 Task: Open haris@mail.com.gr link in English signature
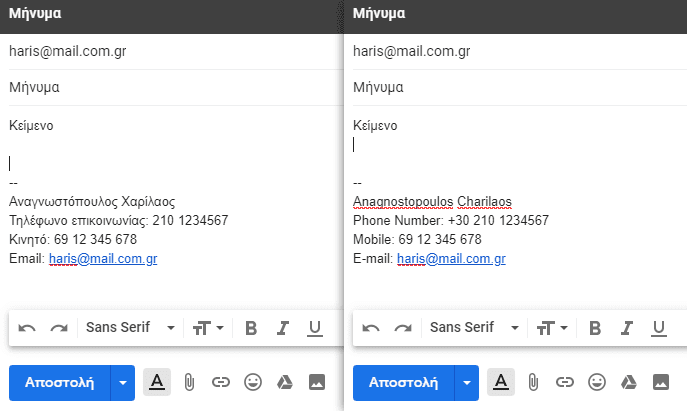pos(451,259)
